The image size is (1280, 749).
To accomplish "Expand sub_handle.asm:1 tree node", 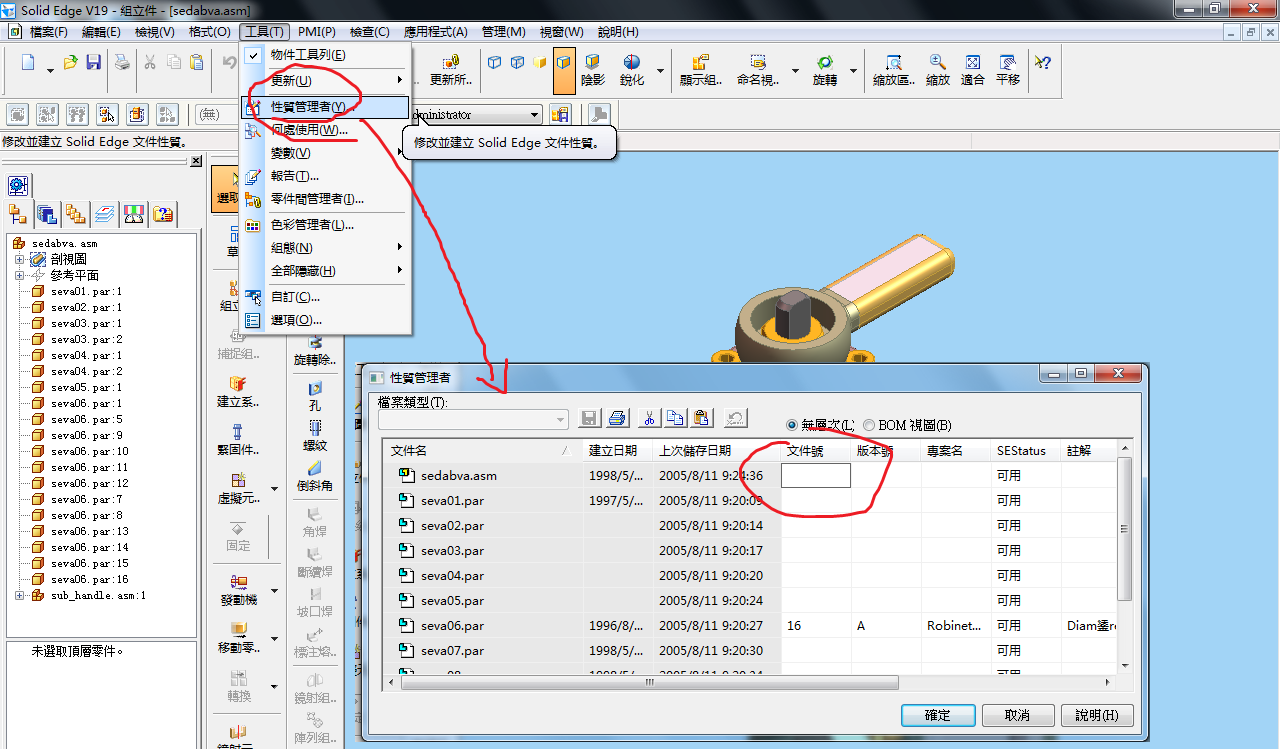I will (19, 596).
